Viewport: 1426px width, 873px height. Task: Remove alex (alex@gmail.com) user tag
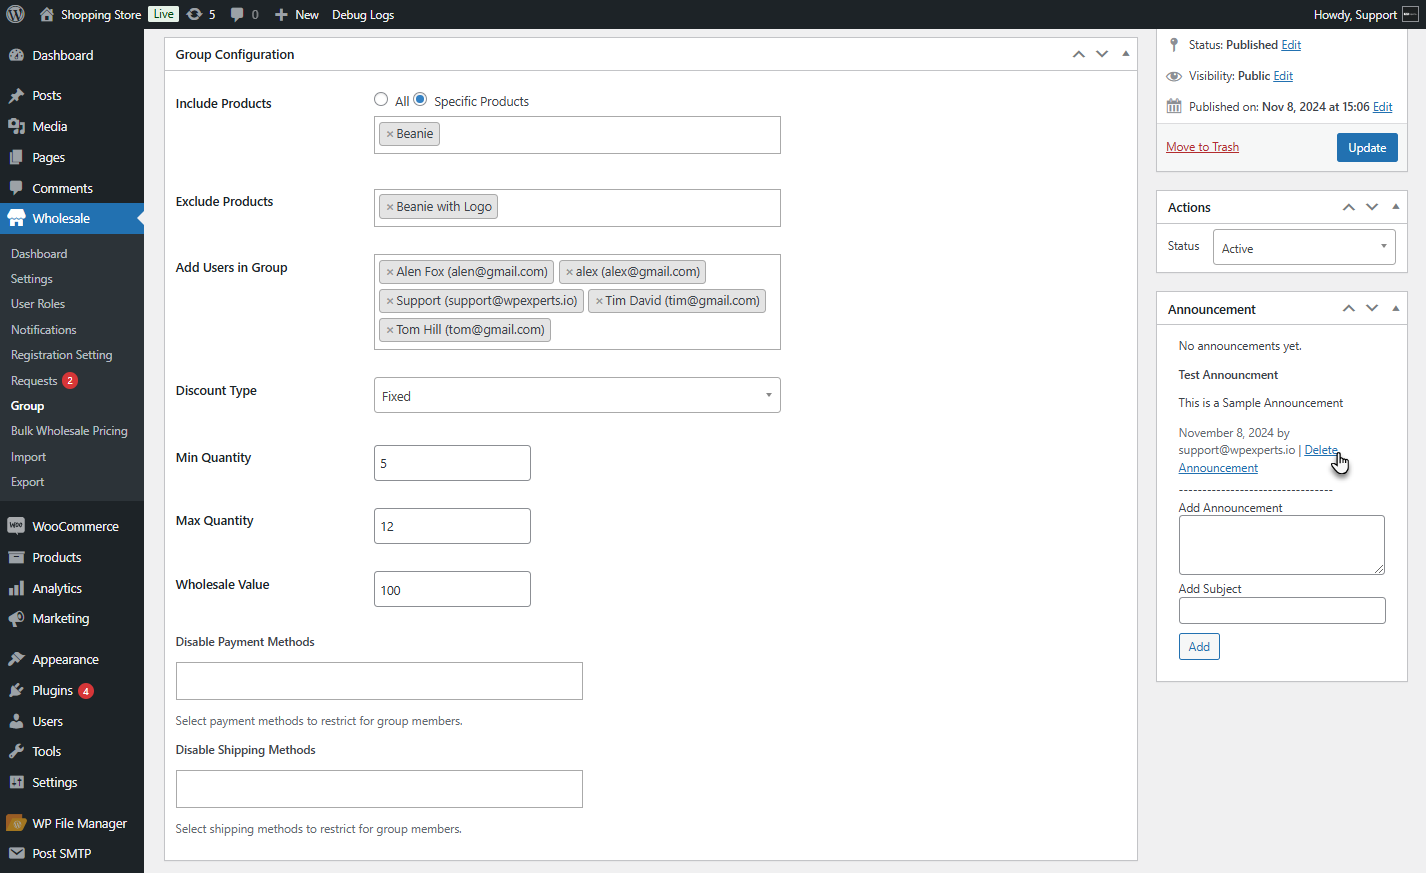(569, 272)
